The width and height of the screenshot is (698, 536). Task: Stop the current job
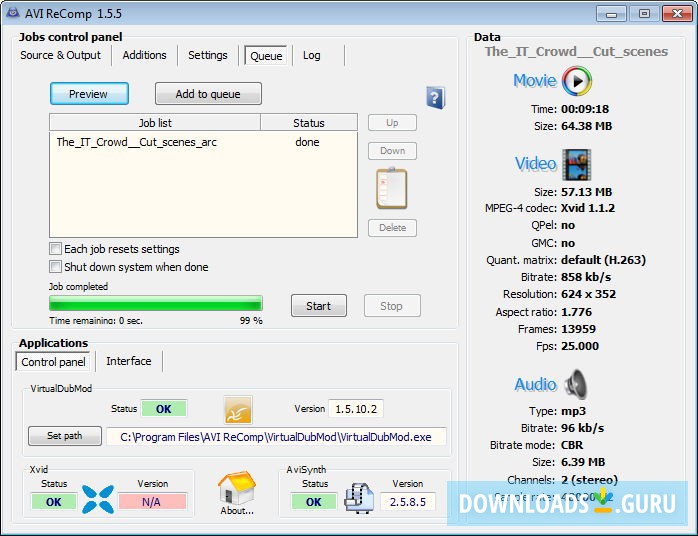pos(392,306)
